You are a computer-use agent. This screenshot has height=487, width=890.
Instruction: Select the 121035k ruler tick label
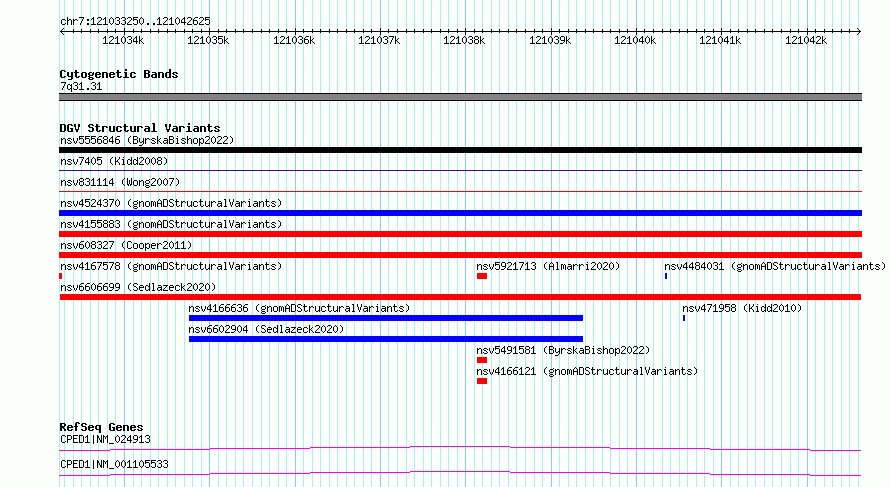coord(208,40)
